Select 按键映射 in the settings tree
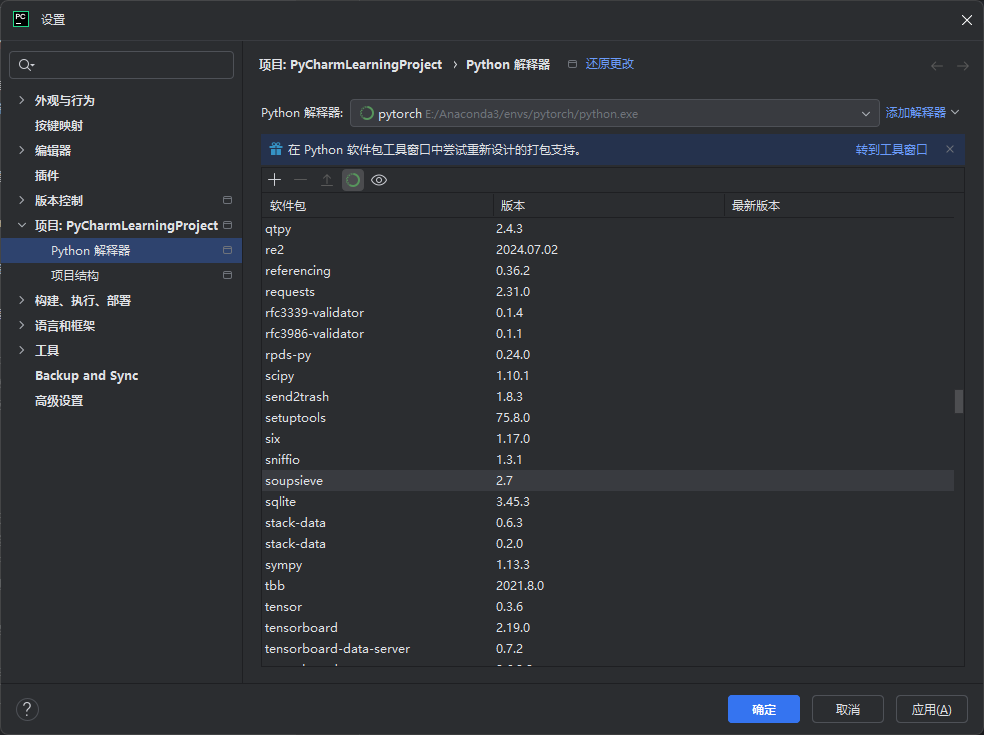This screenshot has height=735, width=984. [58, 126]
